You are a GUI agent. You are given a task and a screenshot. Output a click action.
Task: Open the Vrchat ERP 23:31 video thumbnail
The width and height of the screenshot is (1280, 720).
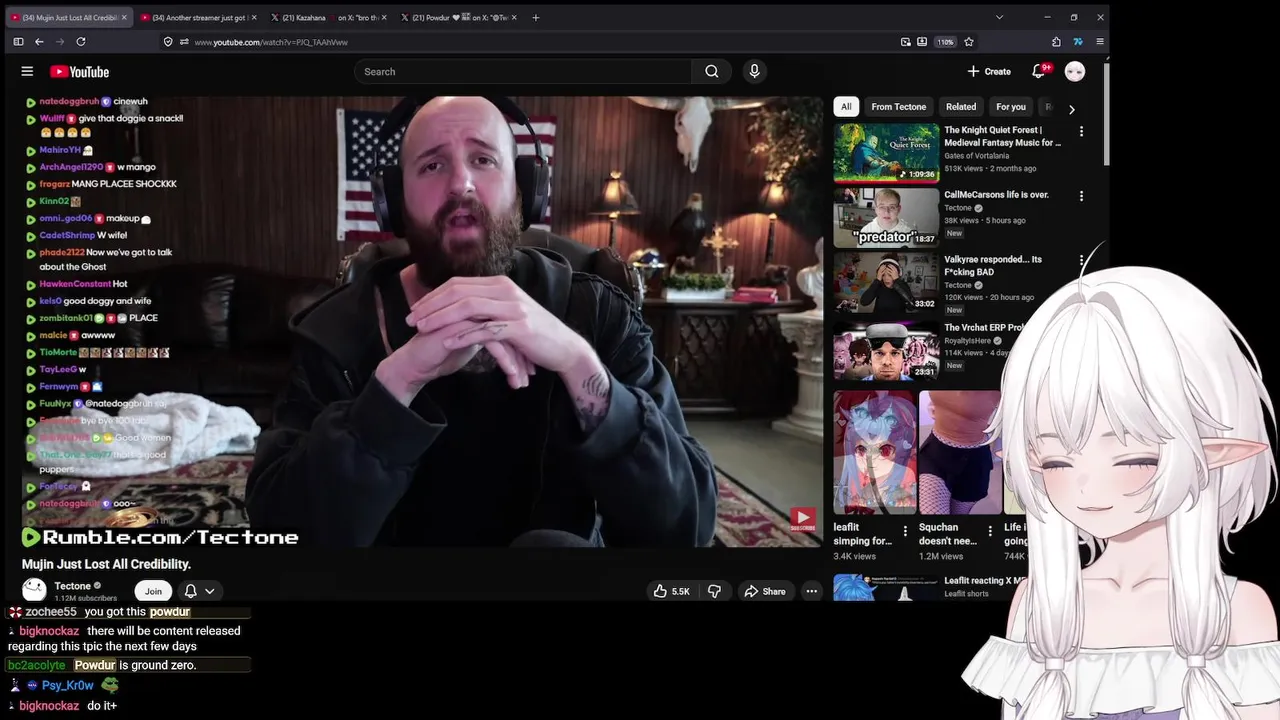tap(886, 350)
